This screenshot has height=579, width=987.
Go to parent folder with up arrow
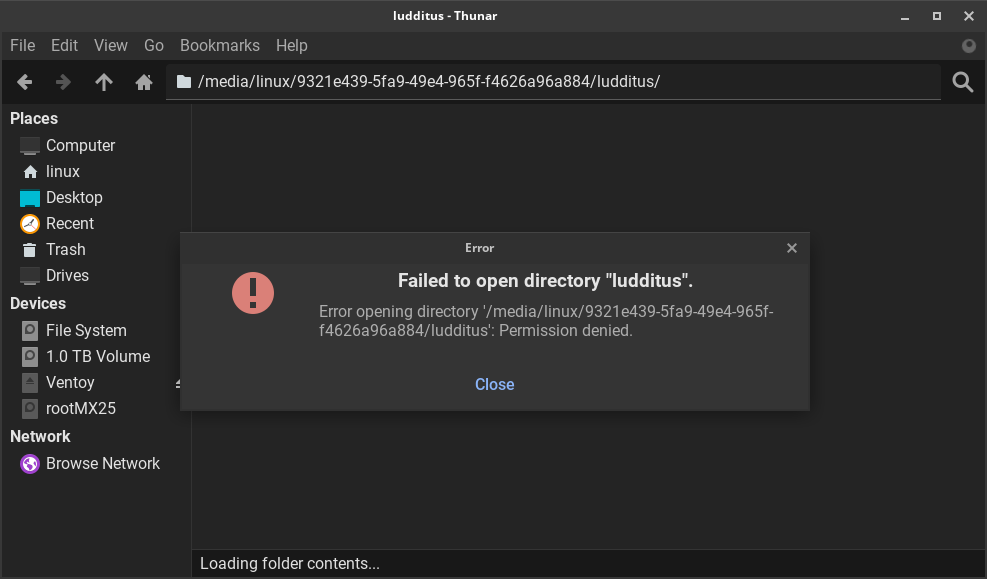103,82
